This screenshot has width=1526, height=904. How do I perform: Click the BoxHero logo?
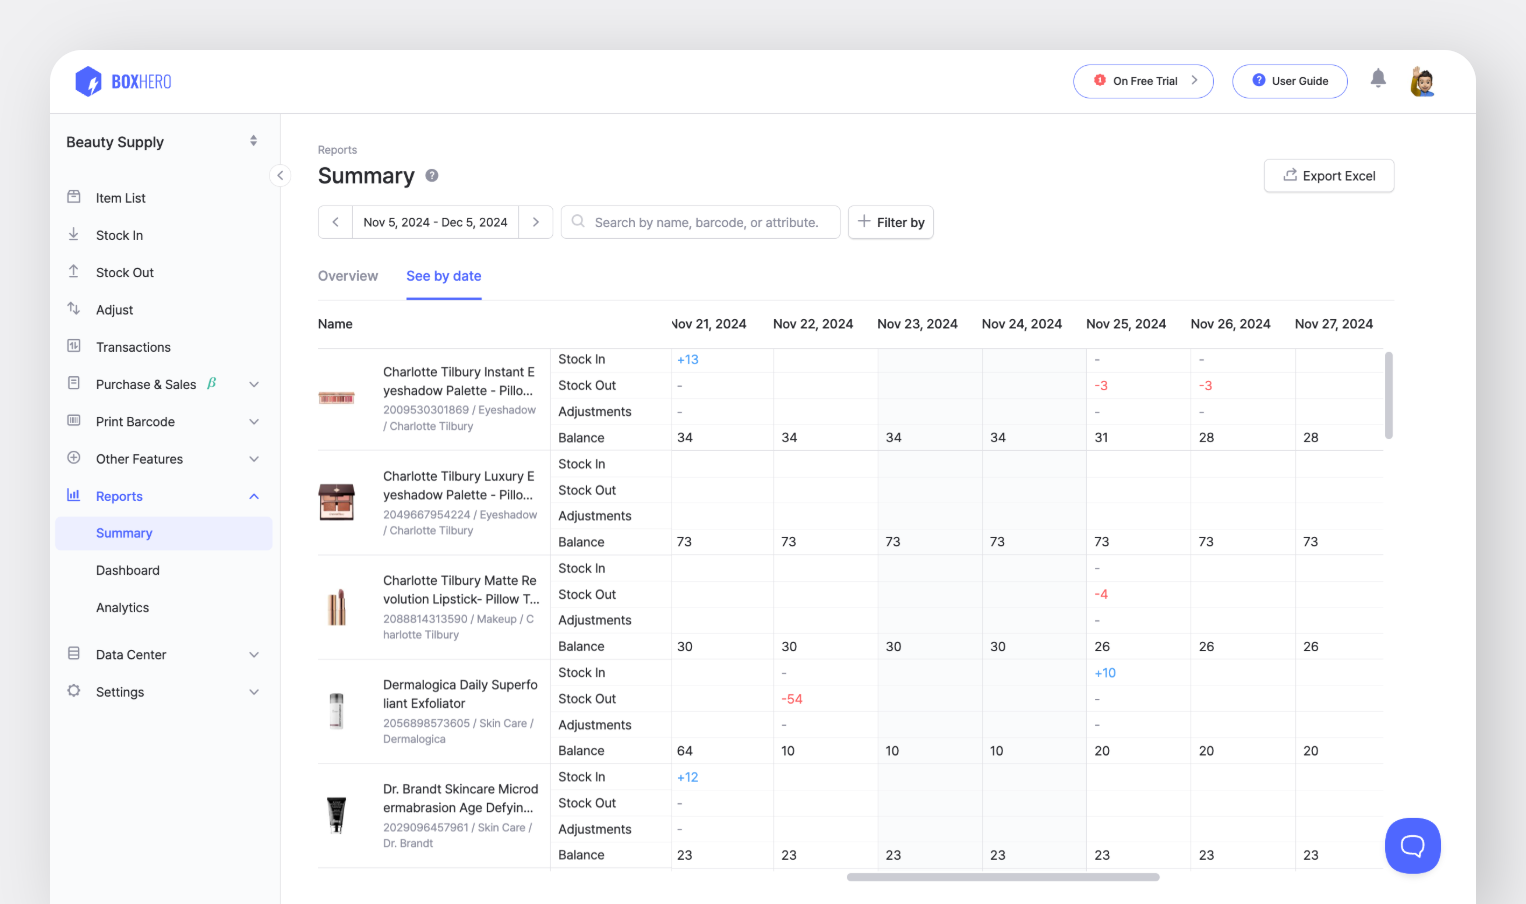point(124,82)
